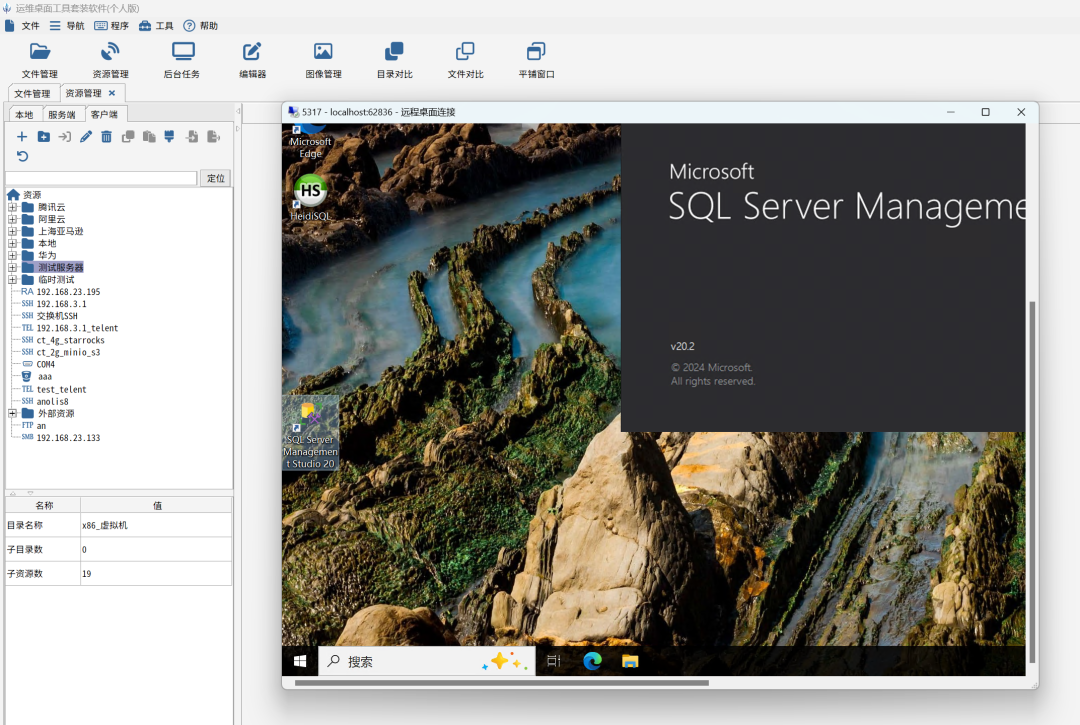Expand the 腾讯云 folder
Image resolution: width=1080 pixels, height=725 pixels.
click(12, 207)
